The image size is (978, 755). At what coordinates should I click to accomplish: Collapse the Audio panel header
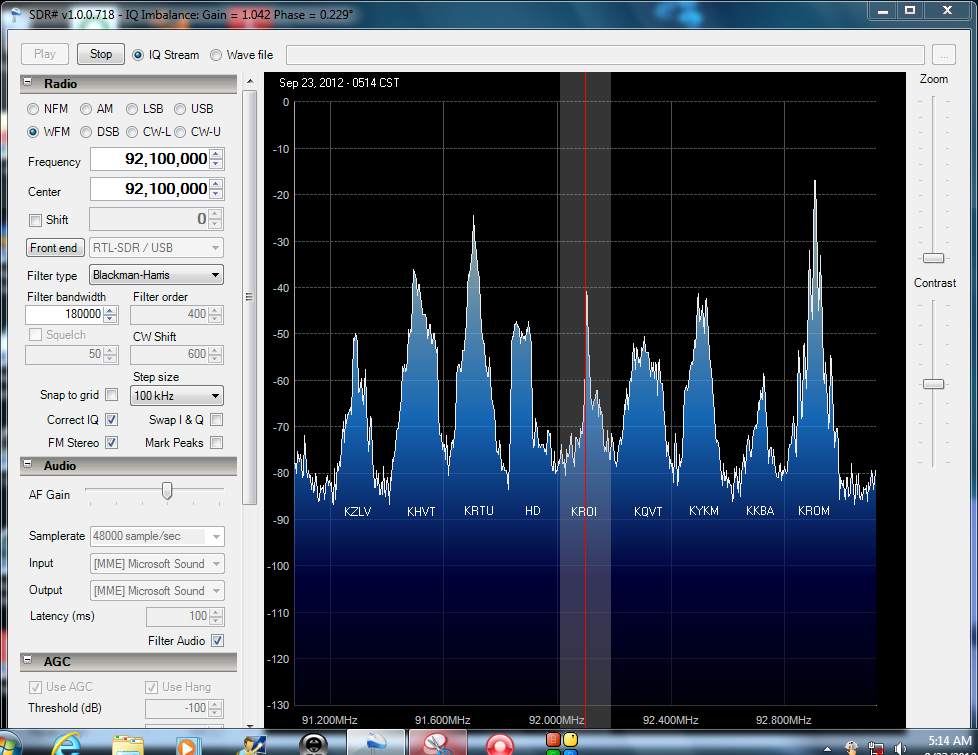click(x=30, y=466)
